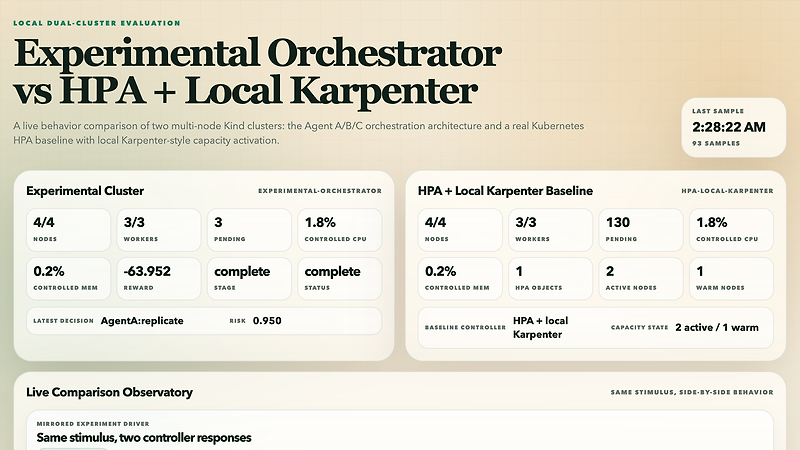Click the "complete" Stage card
The image size is (800, 450).
click(x=249, y=279)
